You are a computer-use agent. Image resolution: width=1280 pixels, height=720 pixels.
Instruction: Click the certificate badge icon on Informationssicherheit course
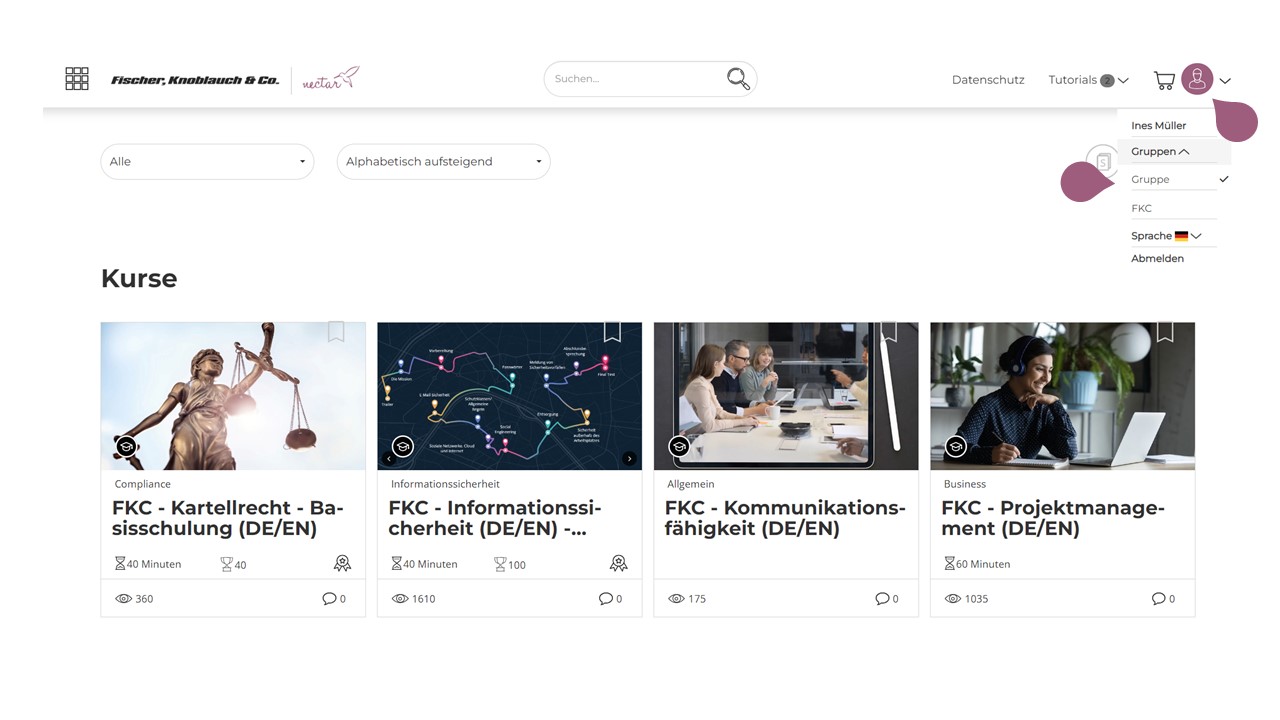(x=618, y=564)
